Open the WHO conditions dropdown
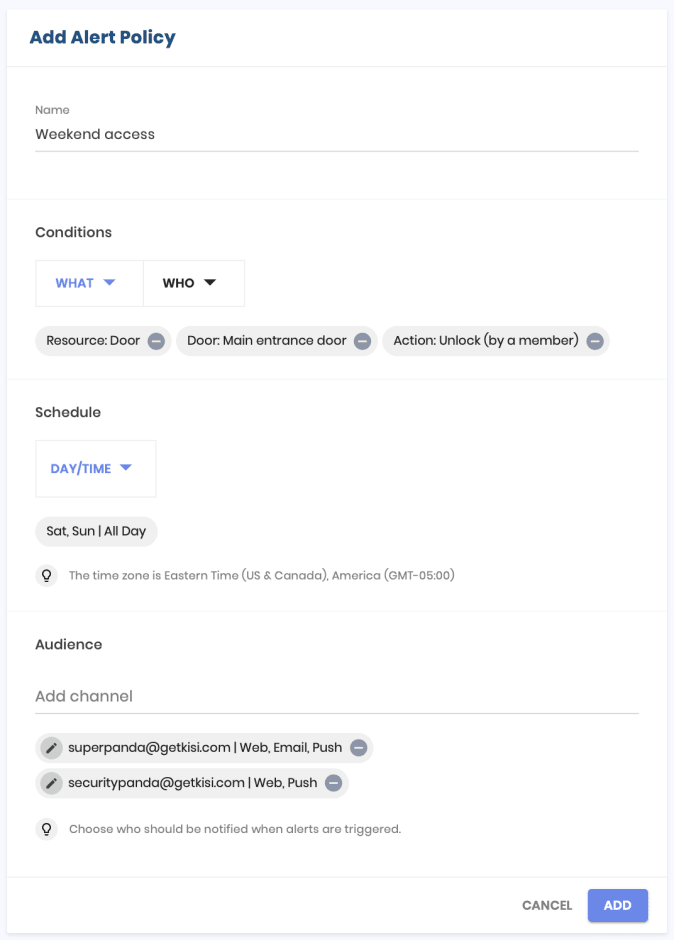The image size is (674, 940). coord(194,283)
